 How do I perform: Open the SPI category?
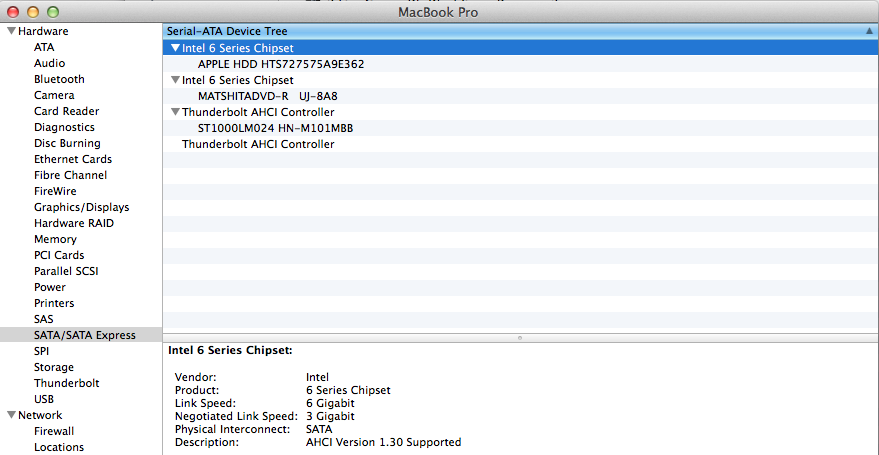coord(41,351)
